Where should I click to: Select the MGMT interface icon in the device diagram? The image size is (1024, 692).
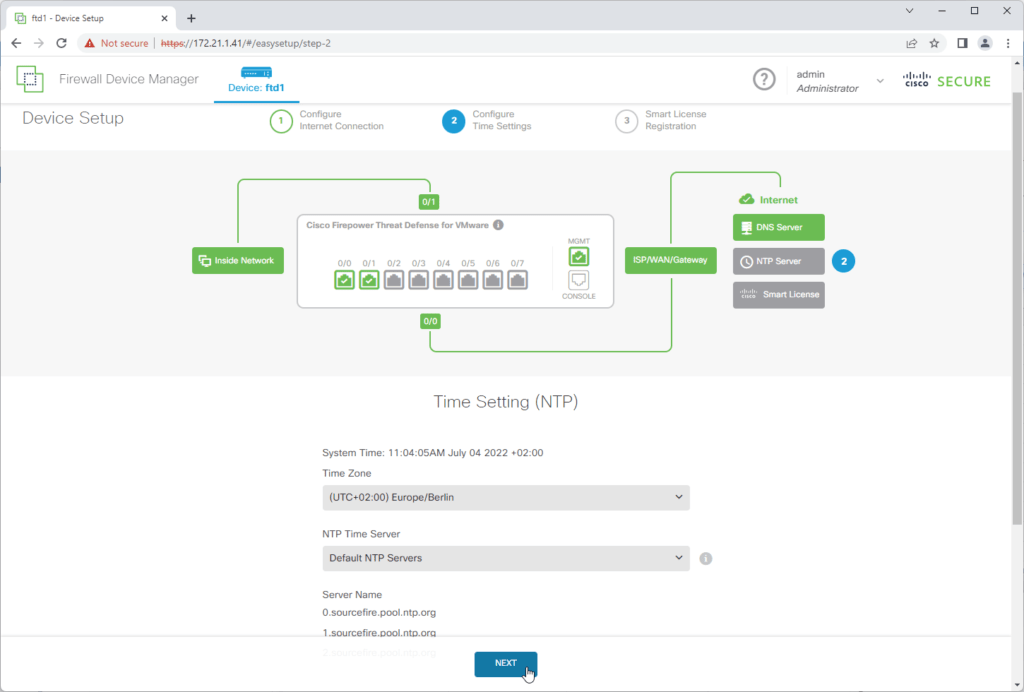[x=579, y=257]
